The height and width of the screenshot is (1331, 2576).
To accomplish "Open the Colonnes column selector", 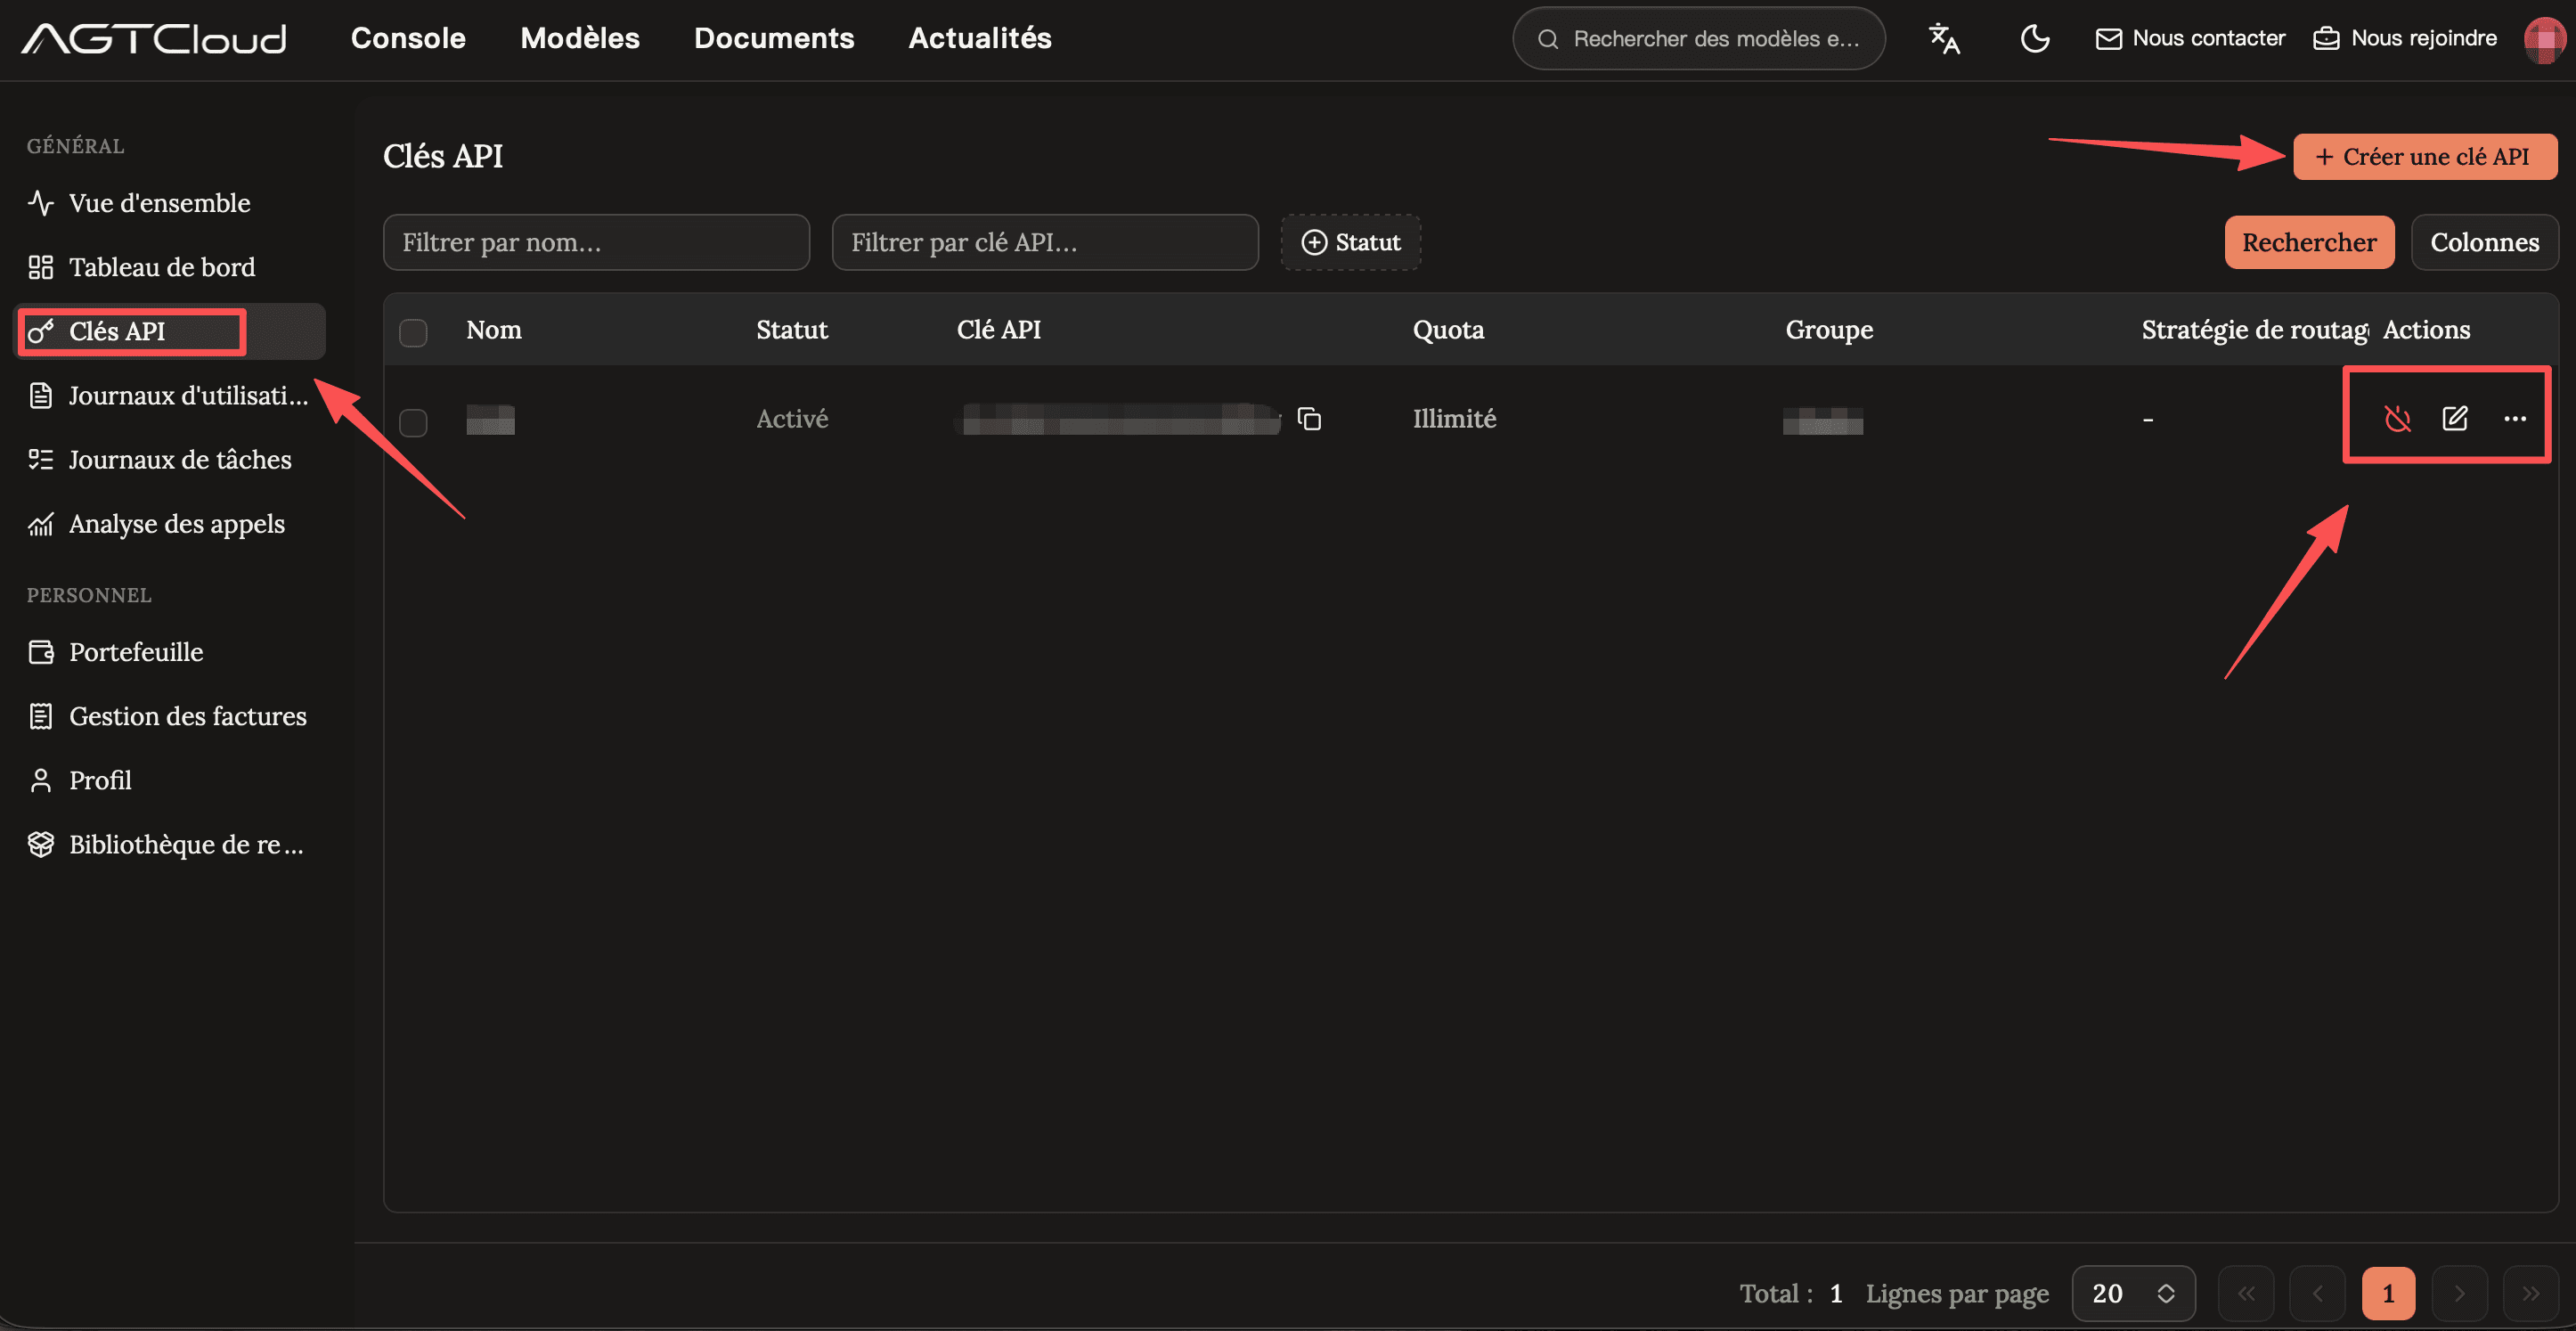I will 2484,242.
